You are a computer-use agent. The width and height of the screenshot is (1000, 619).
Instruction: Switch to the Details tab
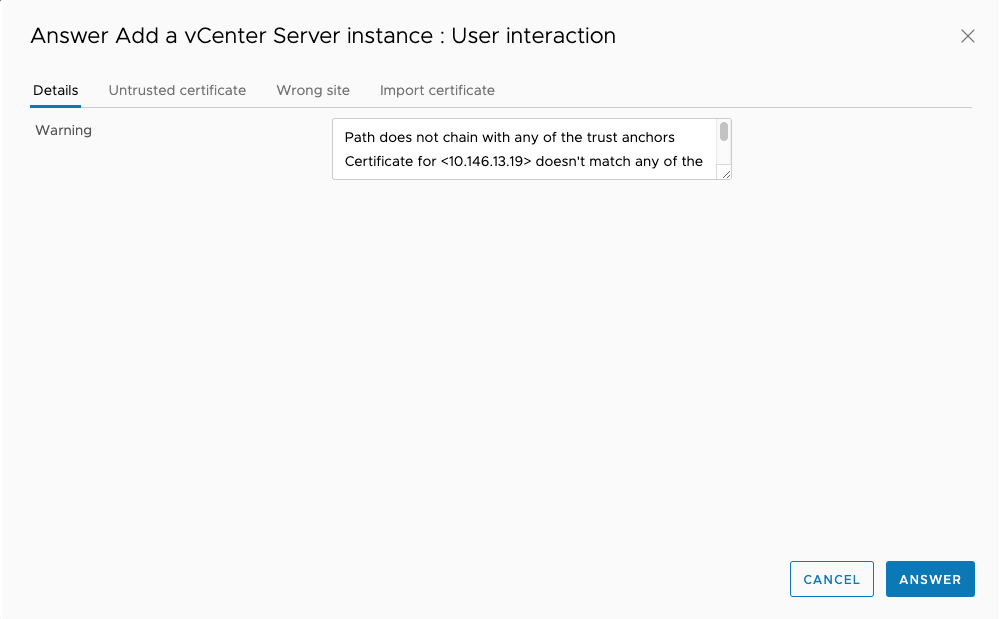(55, 91)
